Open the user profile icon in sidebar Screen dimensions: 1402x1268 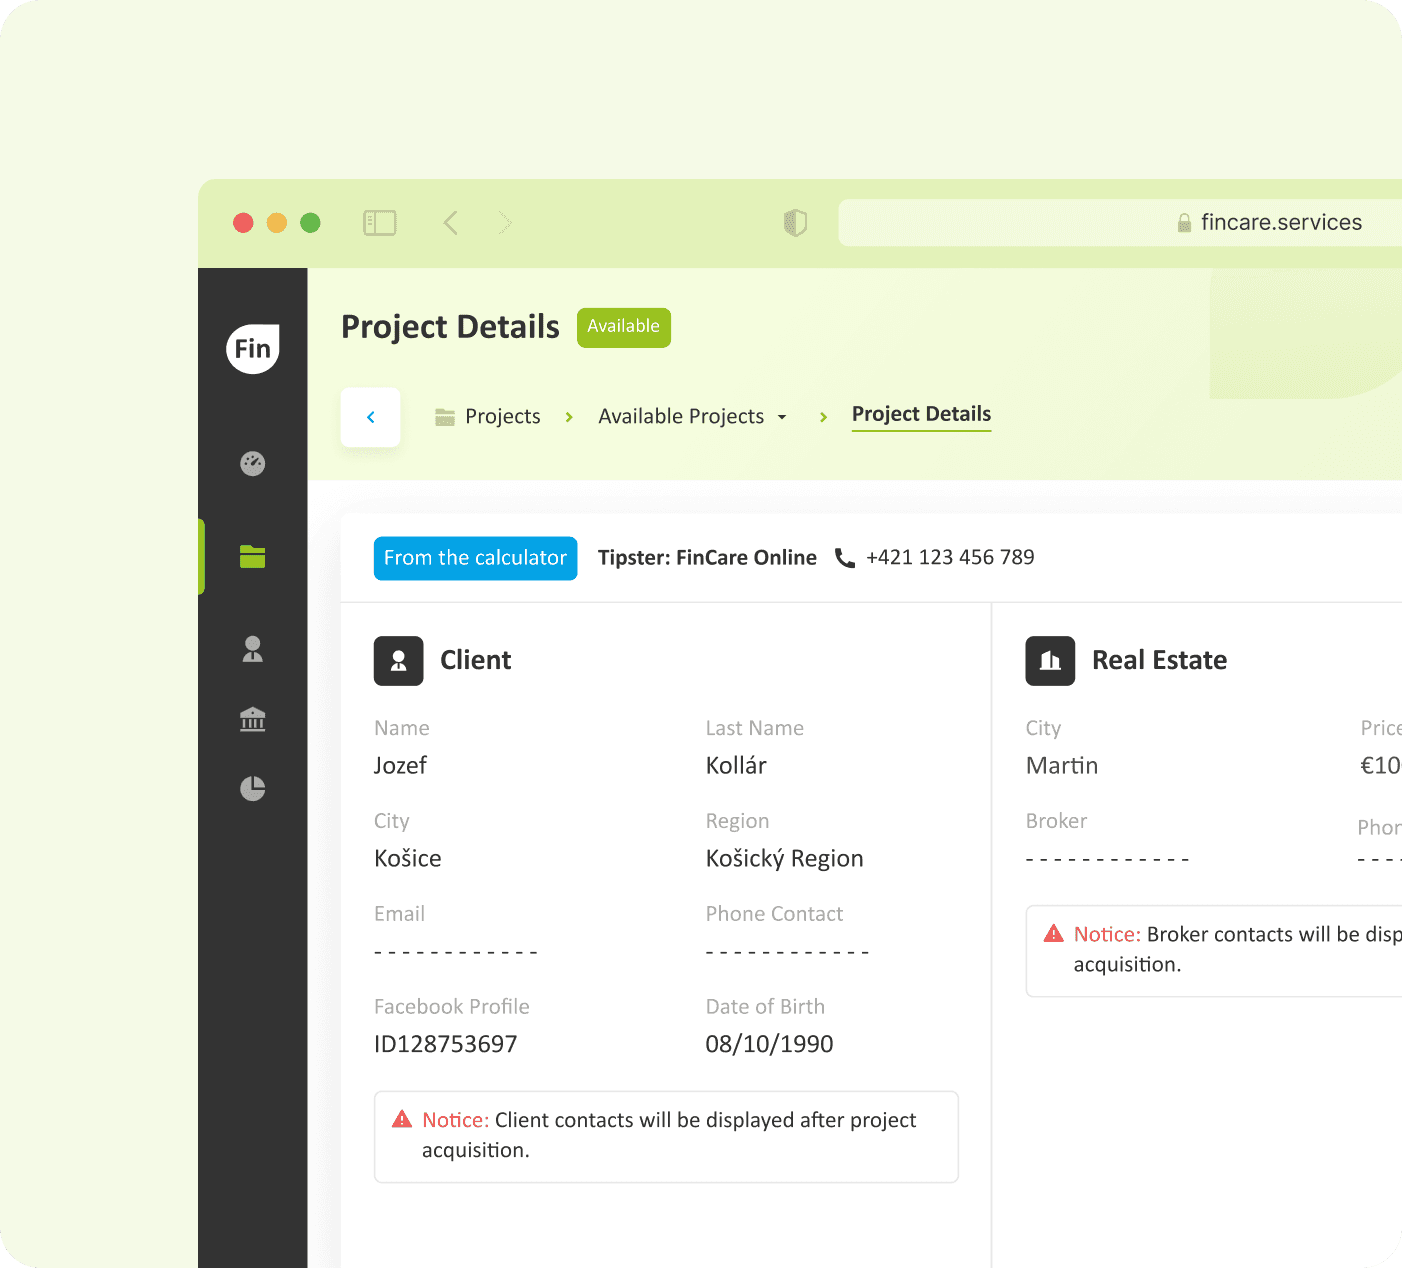[x=253, y=649]
